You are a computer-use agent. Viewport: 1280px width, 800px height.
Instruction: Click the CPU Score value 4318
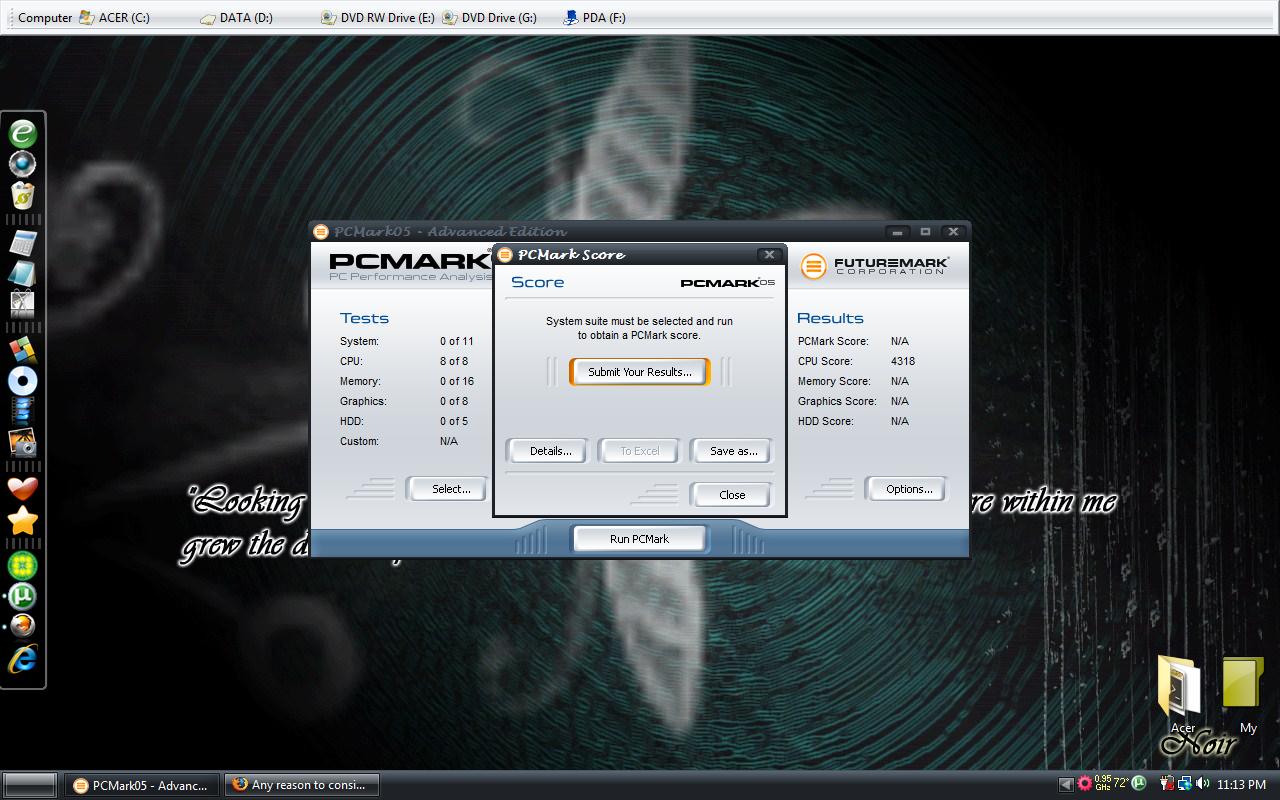903,361
